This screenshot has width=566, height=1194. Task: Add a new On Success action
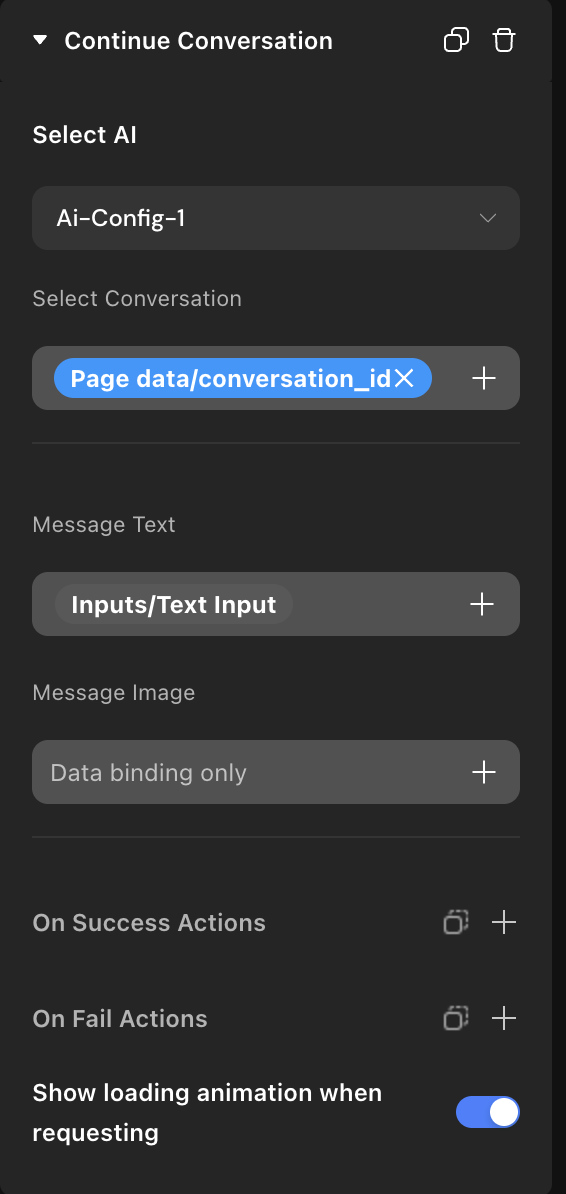[x=504, y=922]
